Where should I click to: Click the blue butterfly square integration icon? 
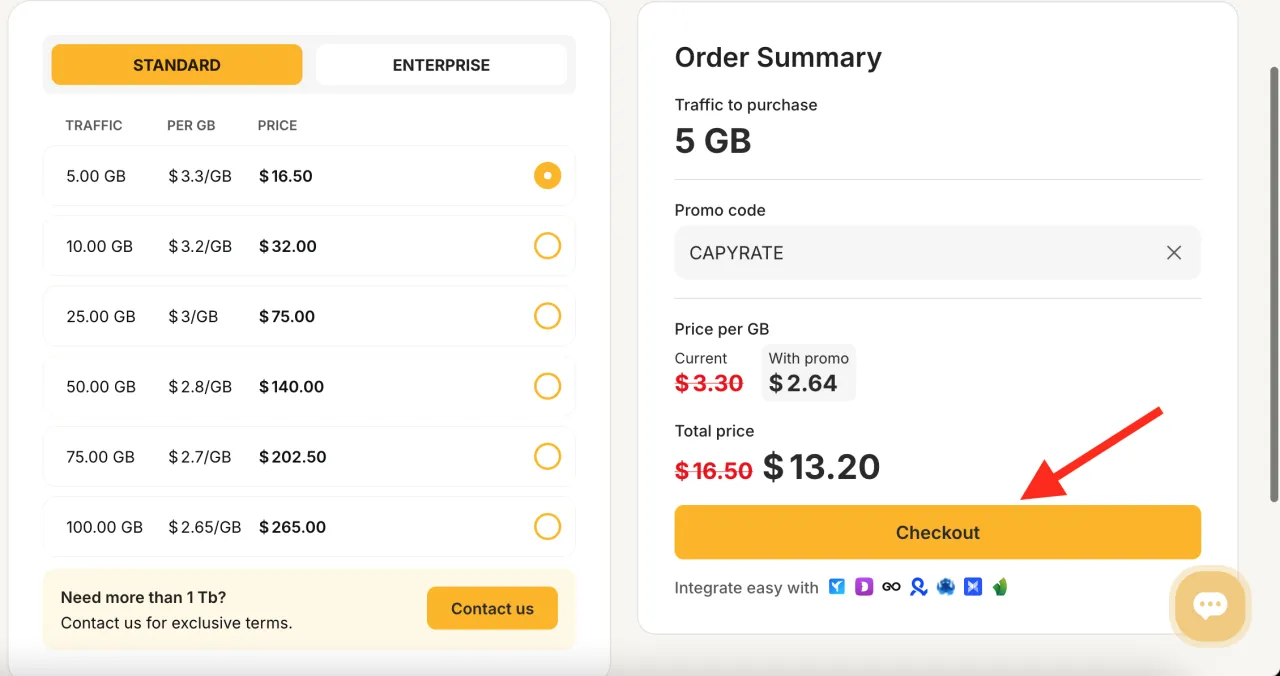(x=973, y=587)
